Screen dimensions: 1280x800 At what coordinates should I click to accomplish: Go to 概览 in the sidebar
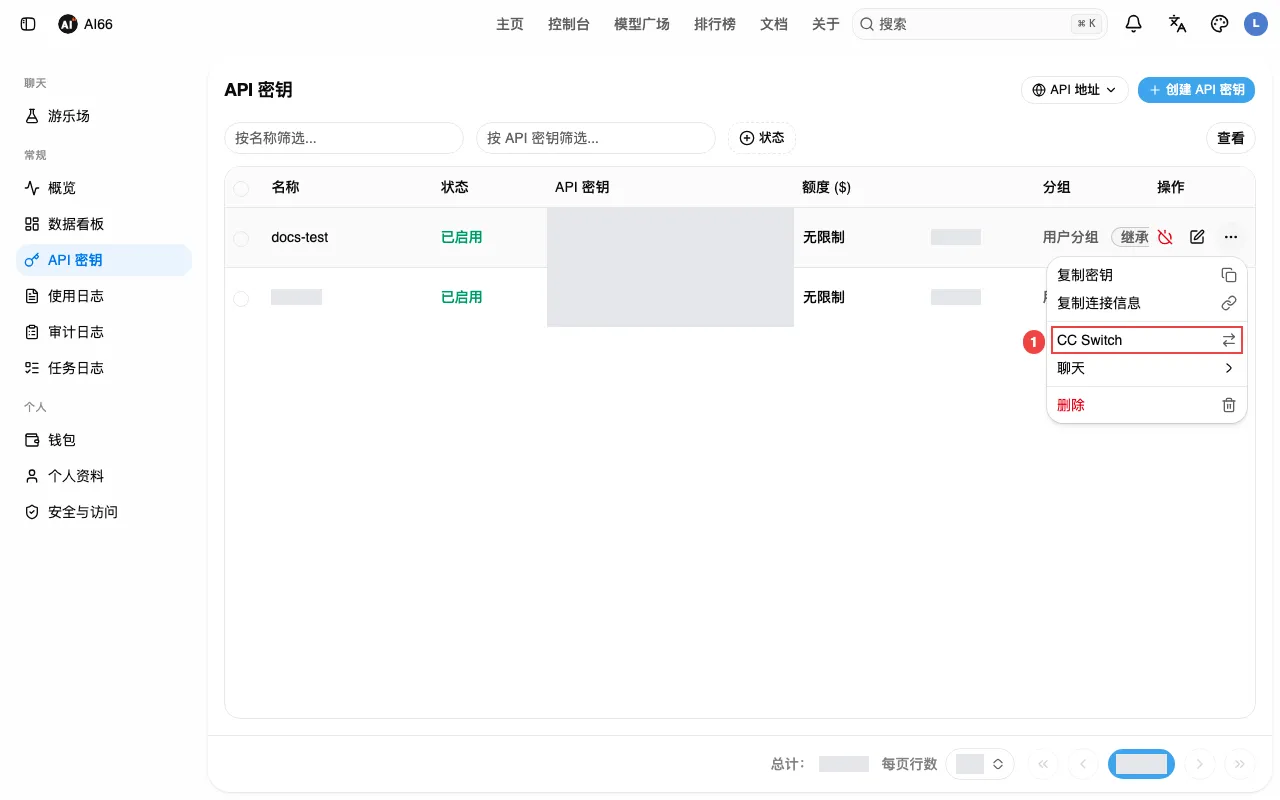click(x=104, y=188)
